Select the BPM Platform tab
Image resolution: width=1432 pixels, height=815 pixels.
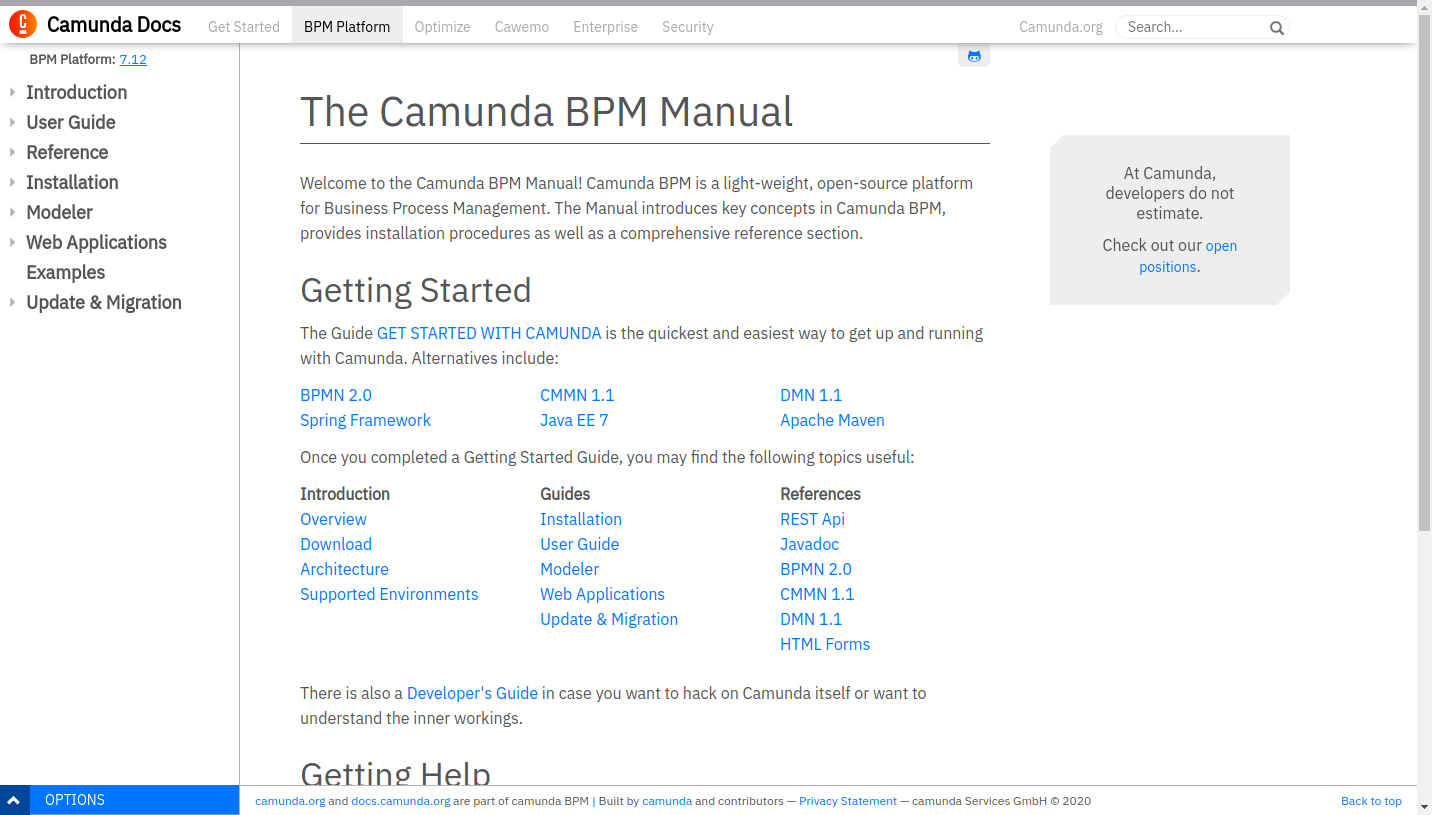pos(347,27)
